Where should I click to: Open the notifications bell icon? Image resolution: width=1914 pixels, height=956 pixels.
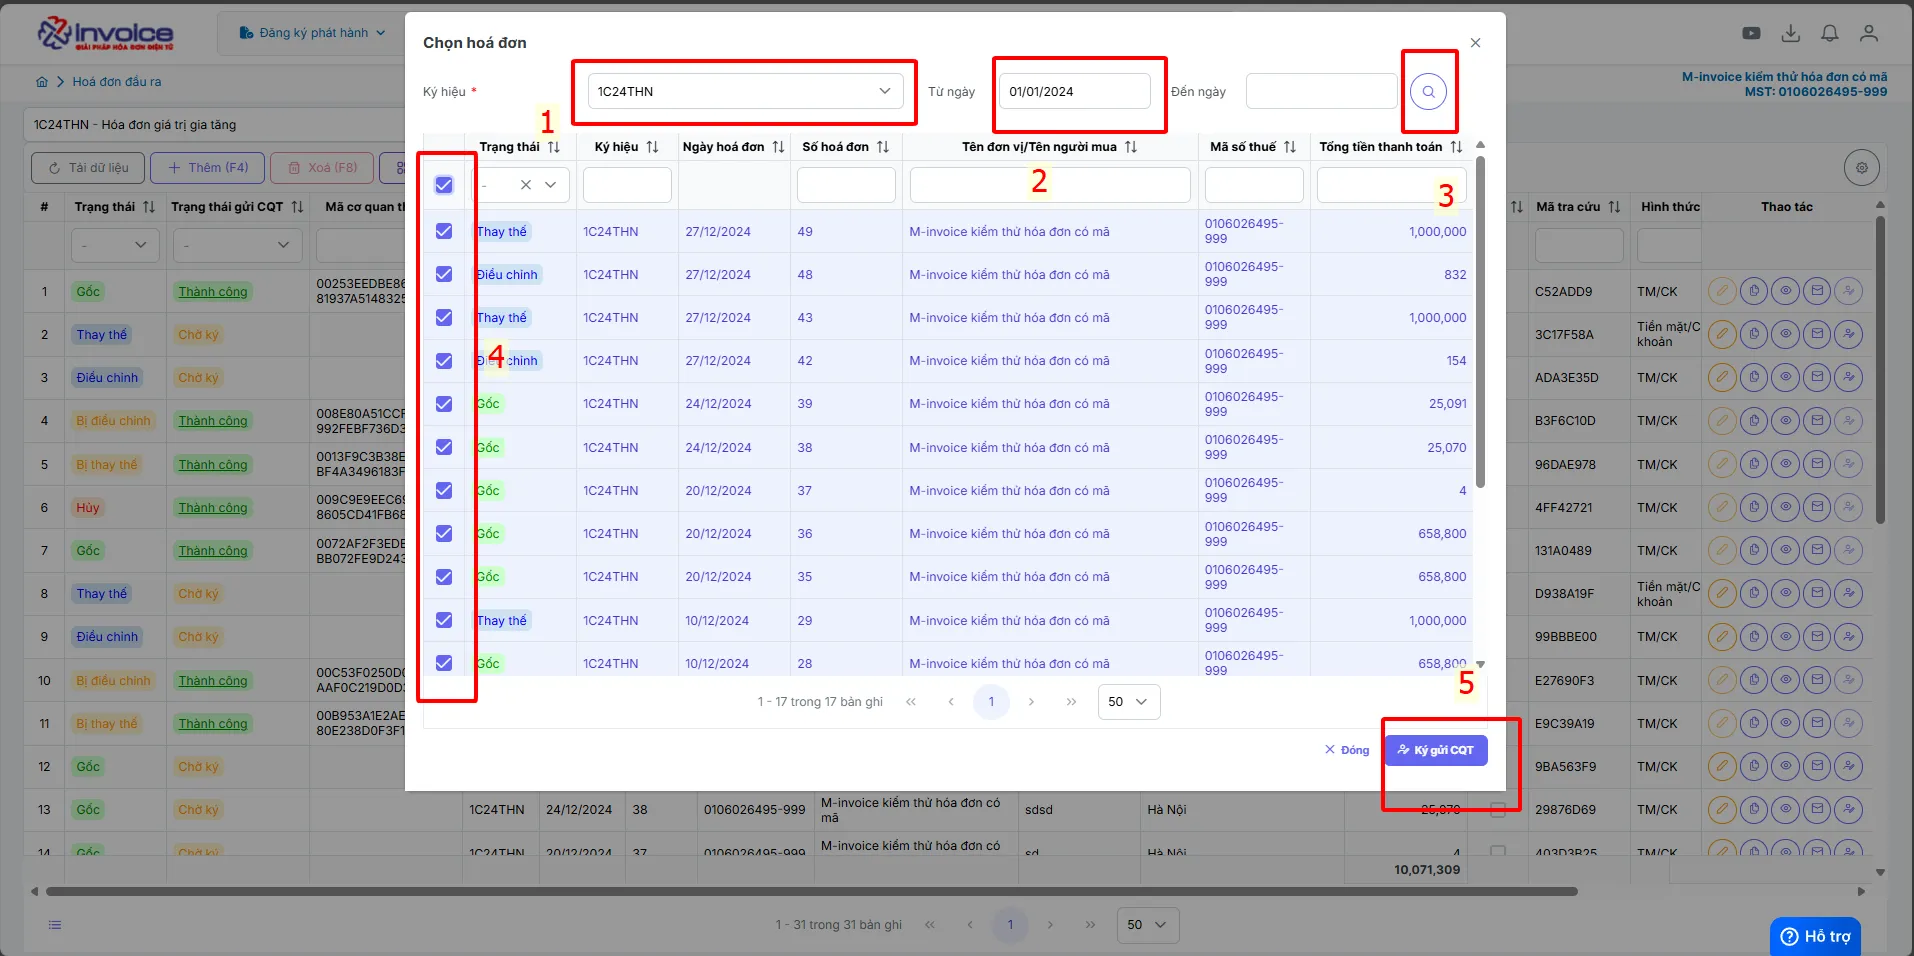coord(1830,33)
